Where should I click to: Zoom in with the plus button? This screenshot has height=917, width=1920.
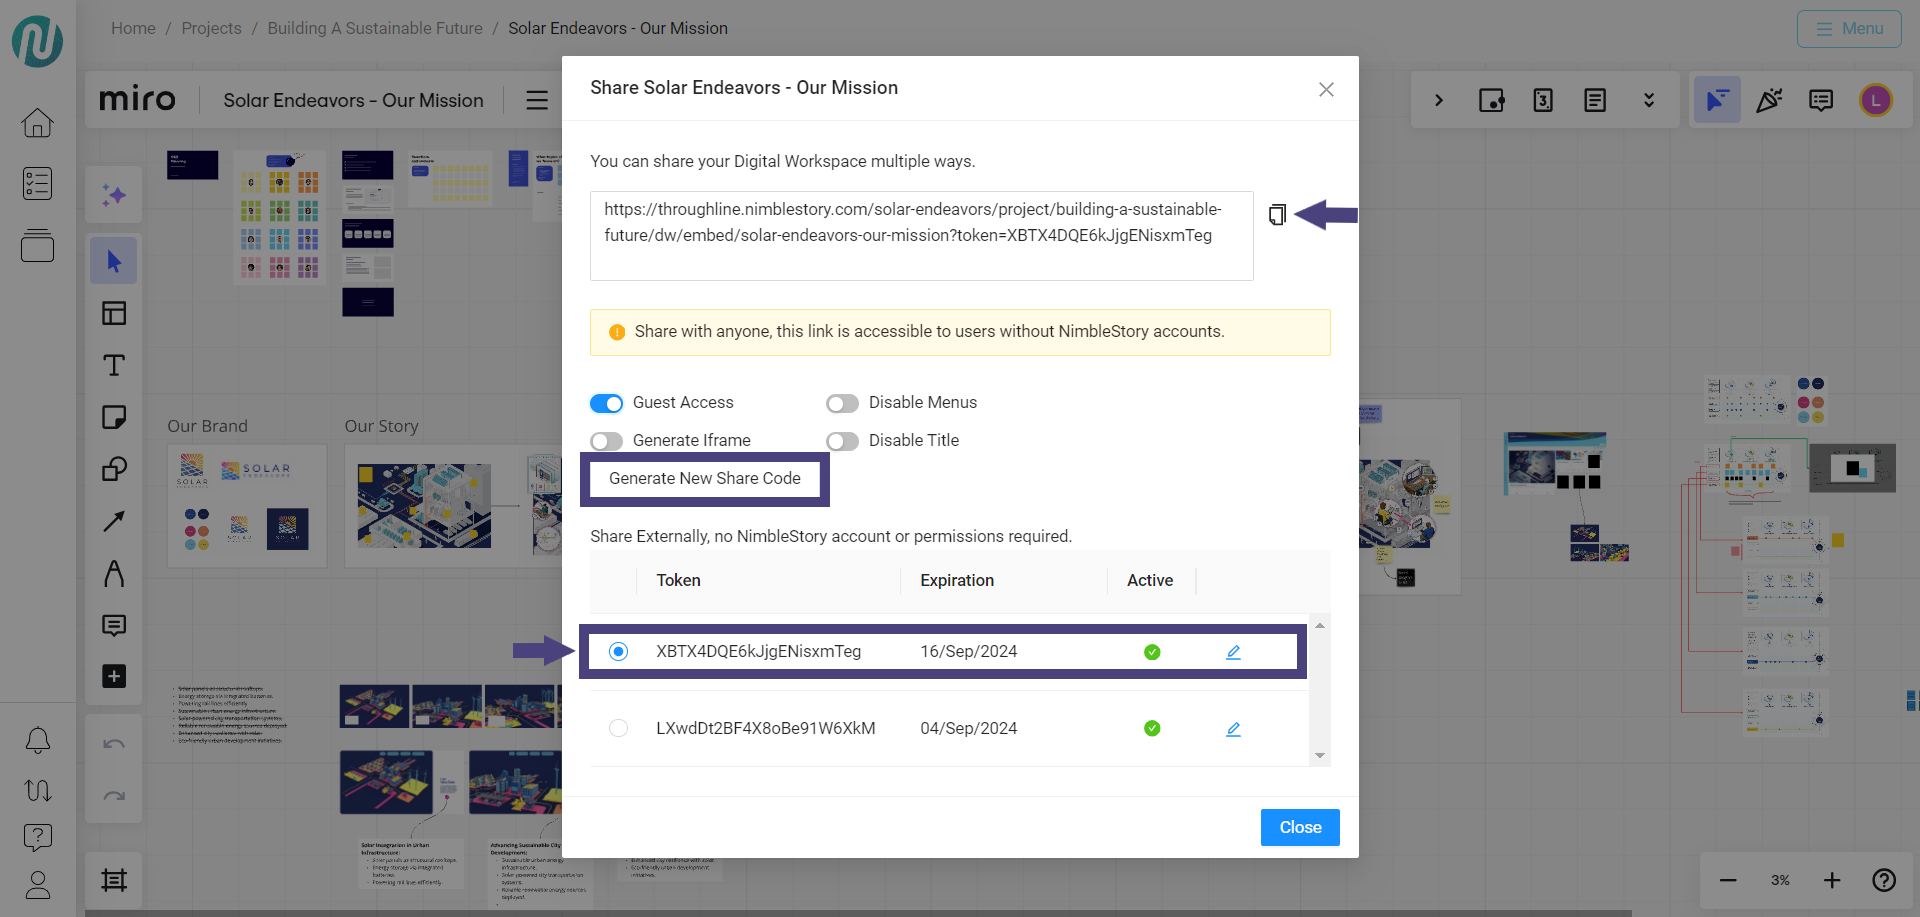point(1831,880)
